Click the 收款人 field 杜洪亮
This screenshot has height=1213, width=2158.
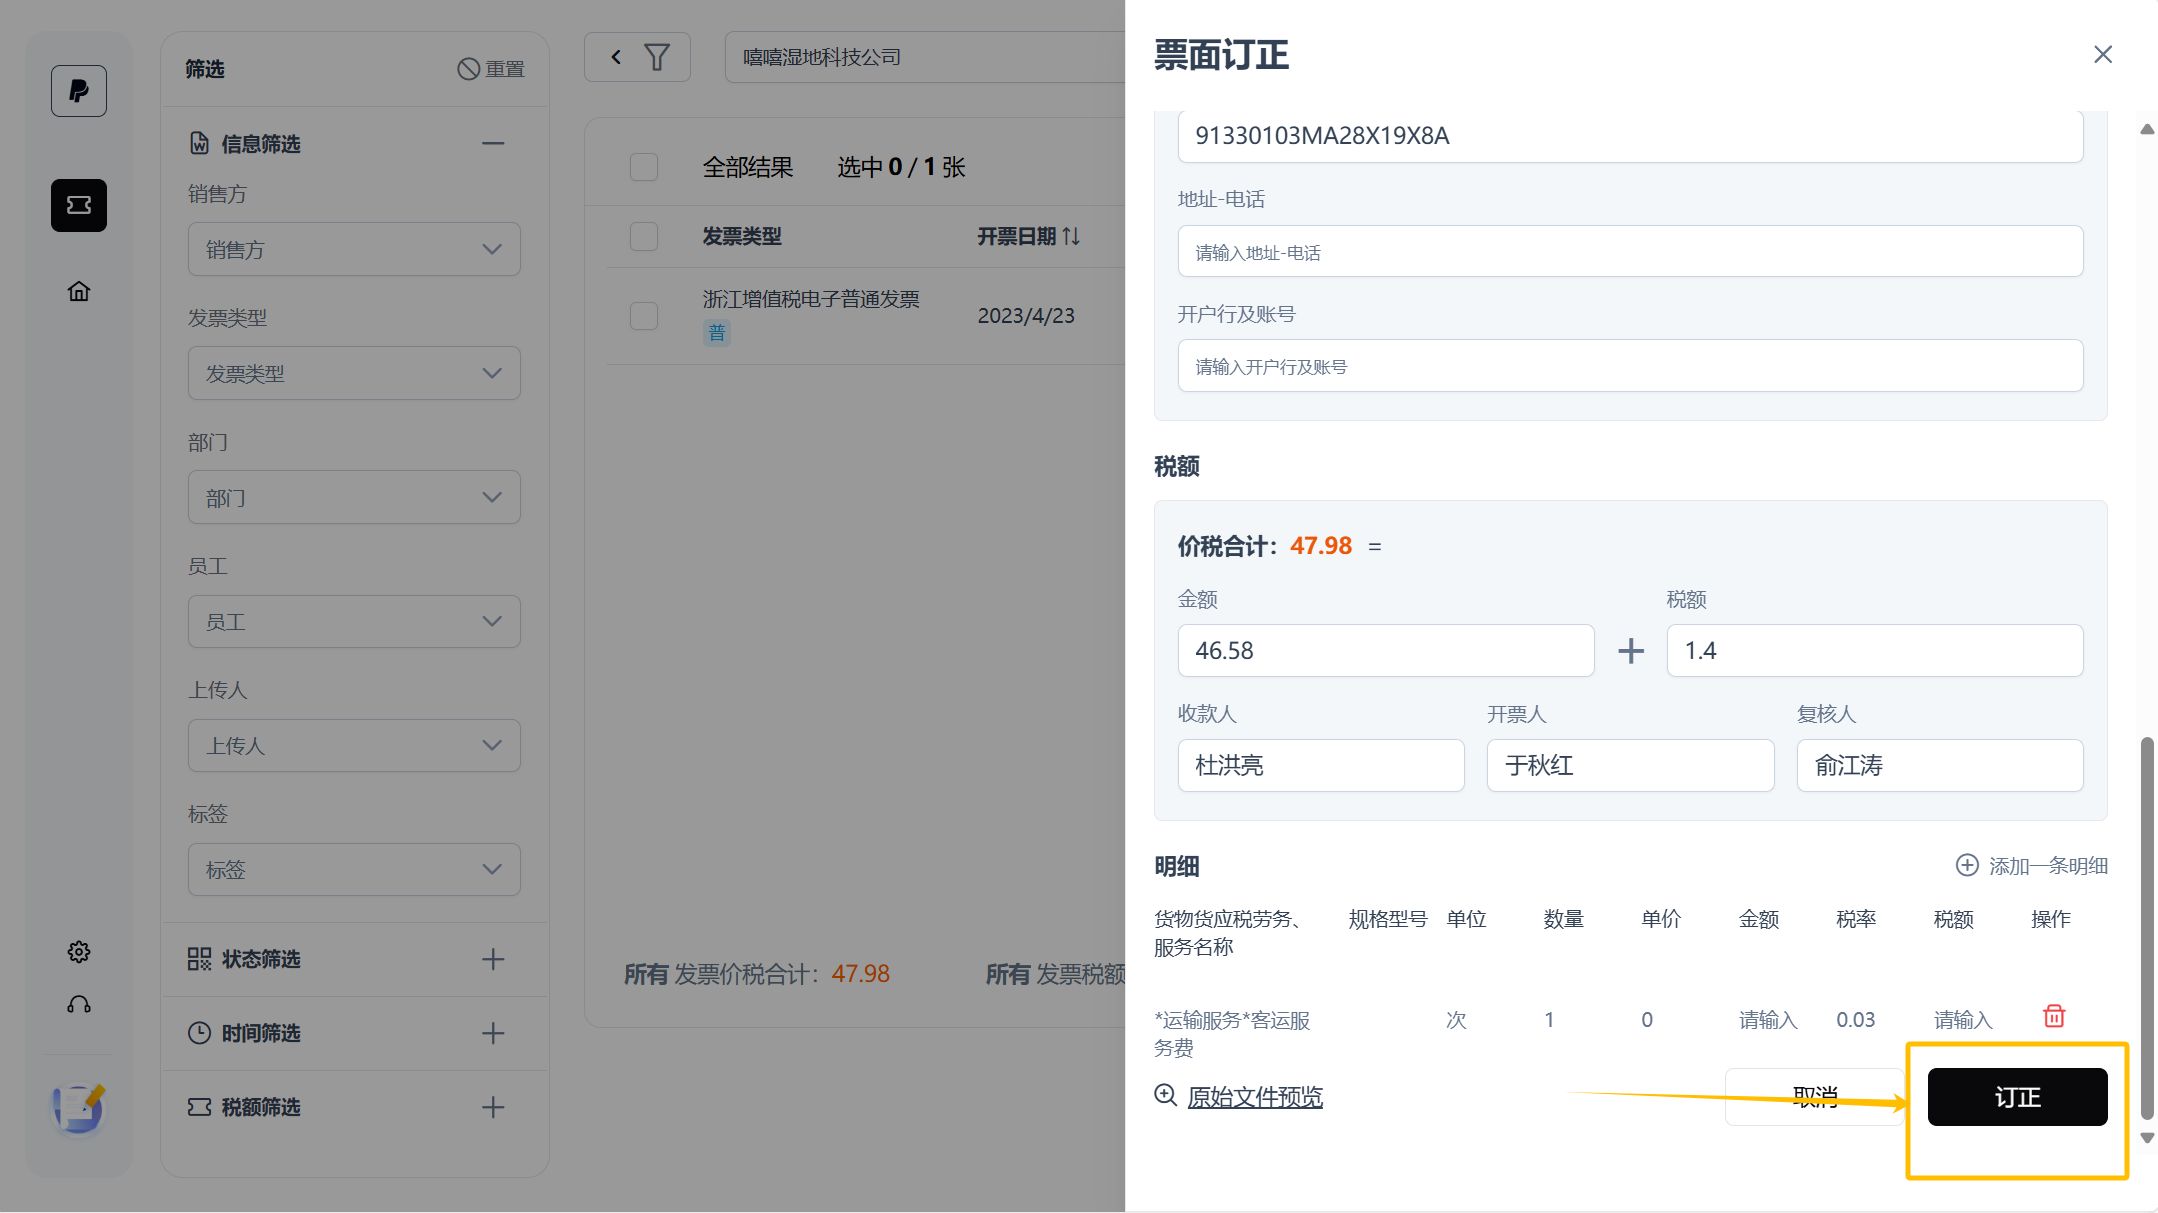pos(1321,766)
